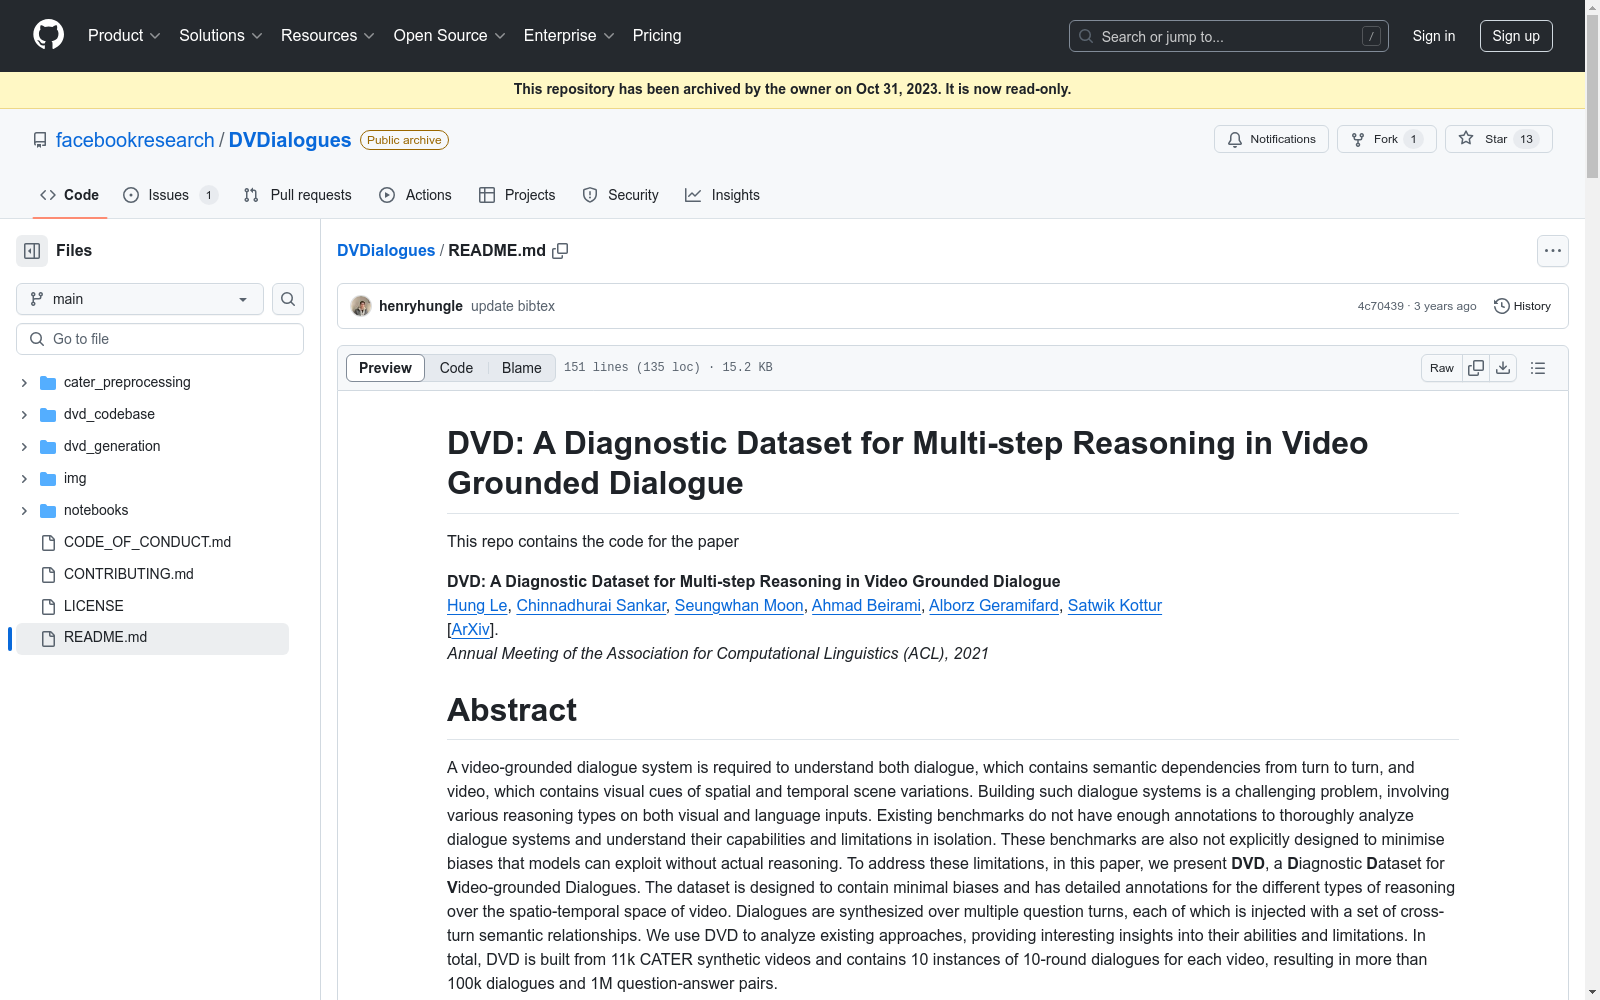The image size is (1600, 1000).
Task: Go to the Pricing page
Action: pos(657,36)
